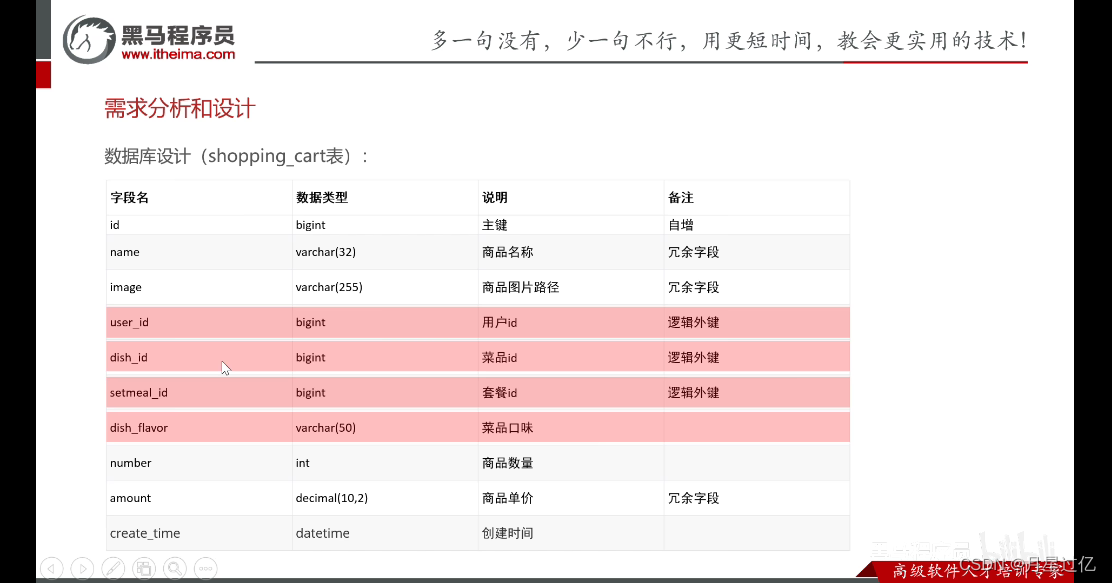Viewport: 1112px width, 583px height.
Task: Select the varchar(255) type cell
Action: pyautogui.click(x=385, y=287)
